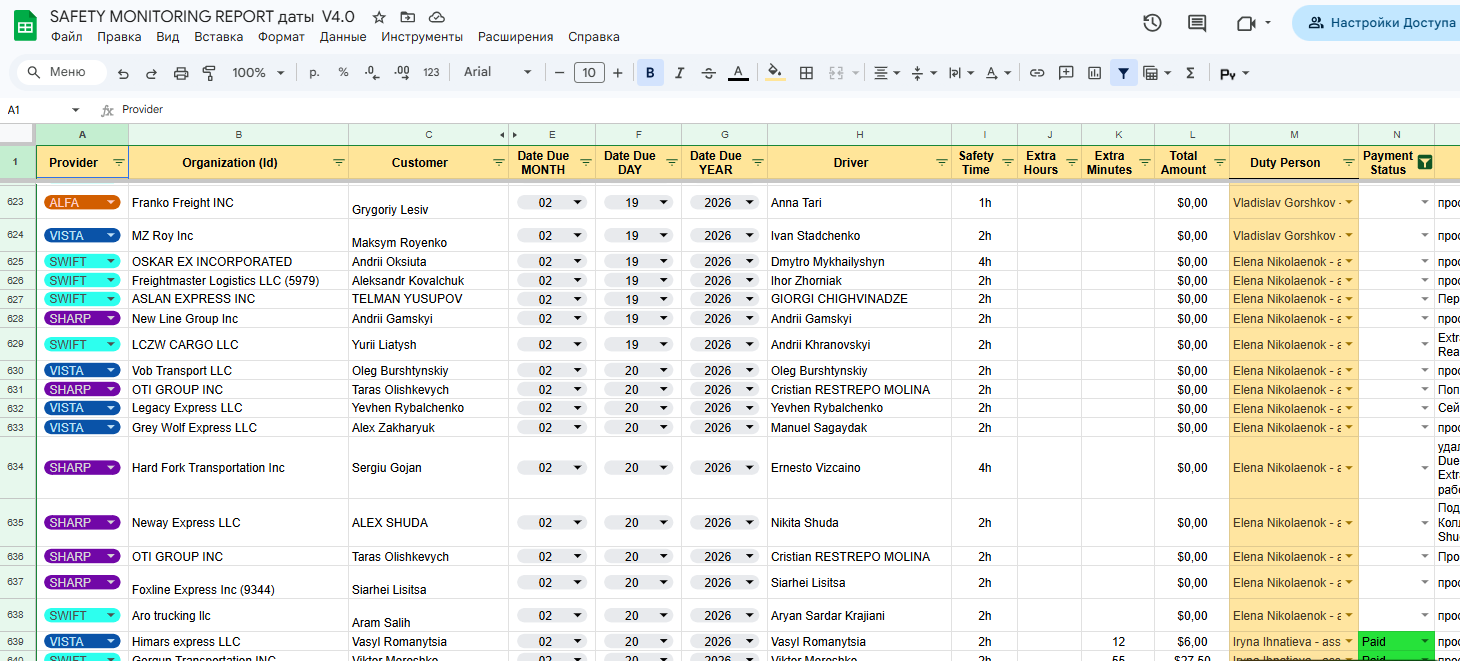Insert a chart
The height and width of the screenshot is (661, 1460).
point(1095,73)
